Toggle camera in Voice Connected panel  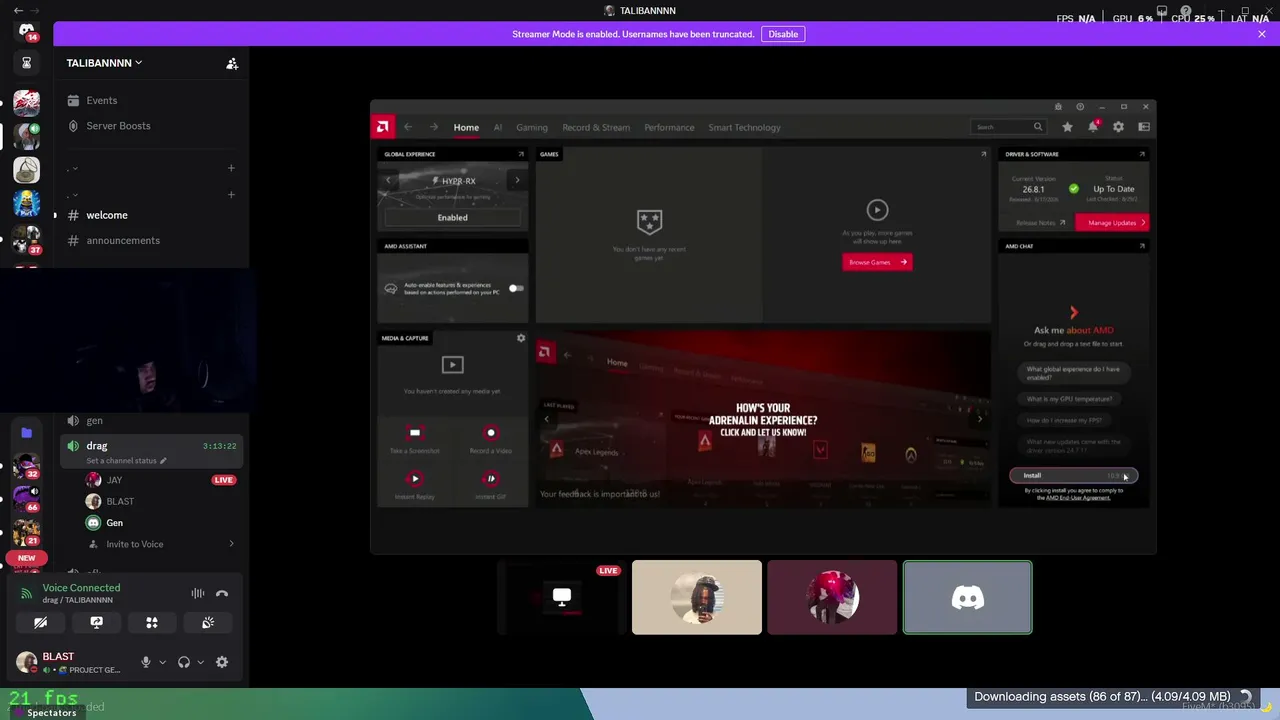coord(40,622)
